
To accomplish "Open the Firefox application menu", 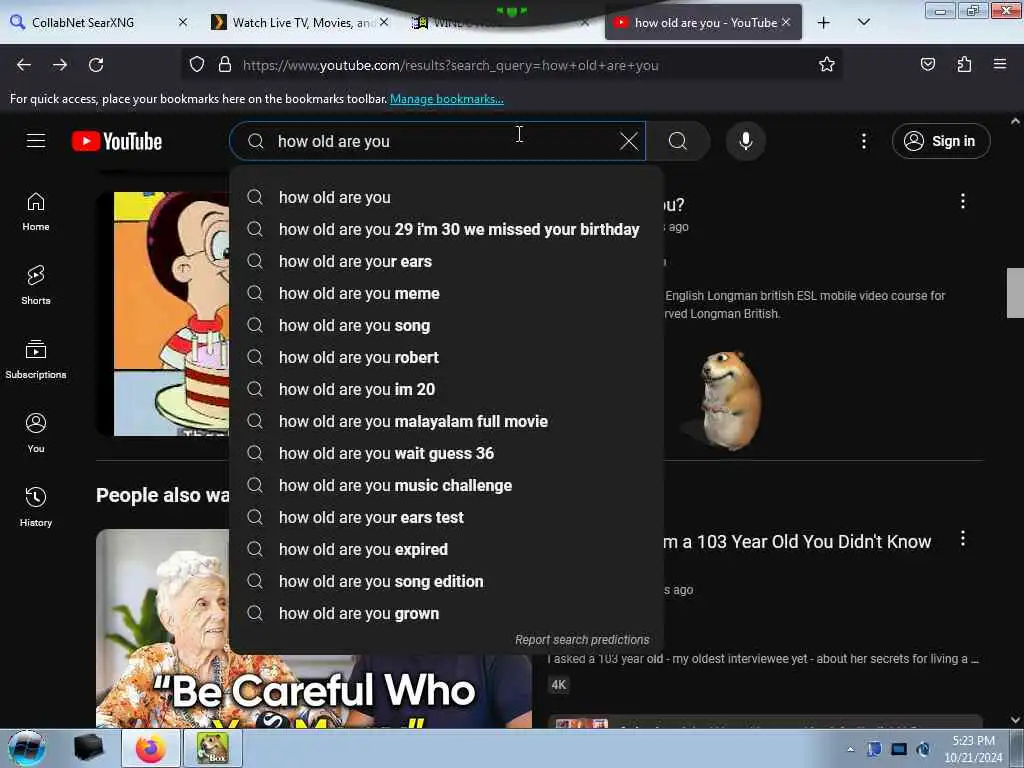I will point(1000,65).
